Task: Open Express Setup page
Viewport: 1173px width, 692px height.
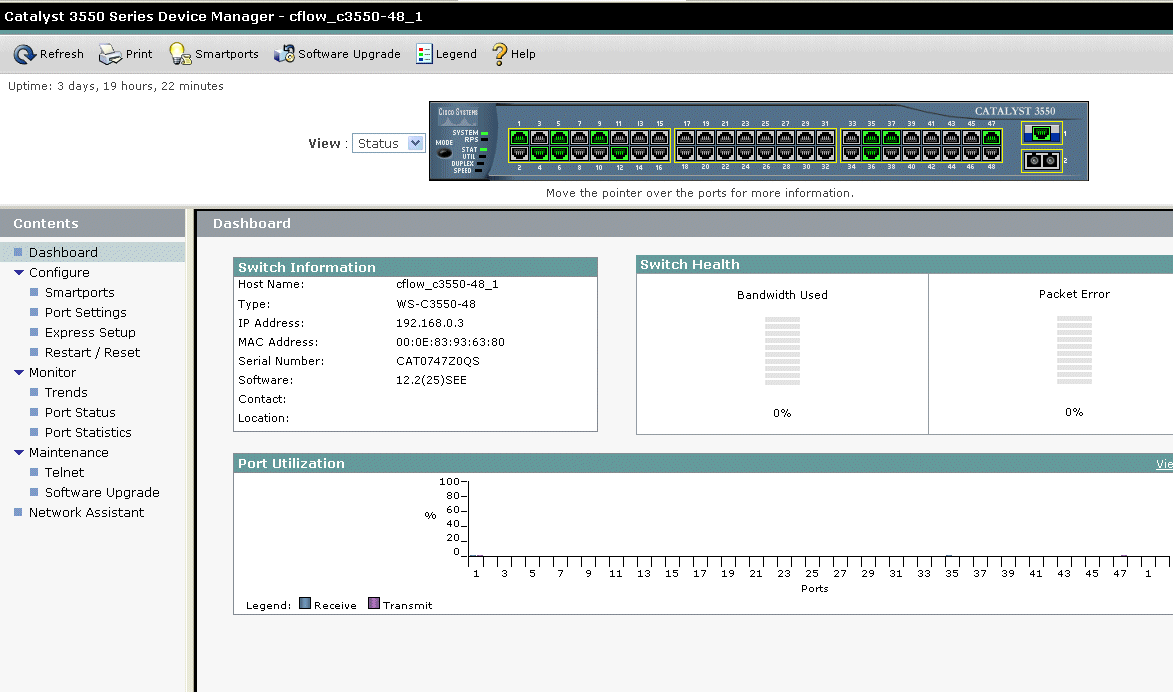Action: [90, 332]
